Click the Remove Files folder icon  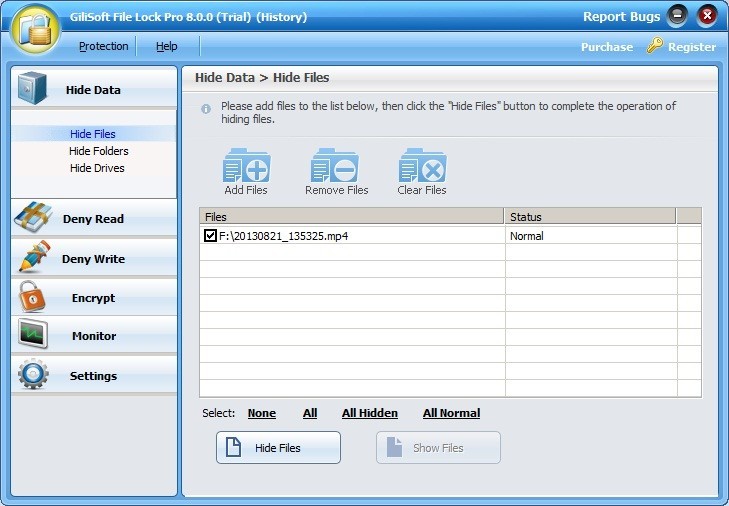pyautogui.click(x=335, y=166)
